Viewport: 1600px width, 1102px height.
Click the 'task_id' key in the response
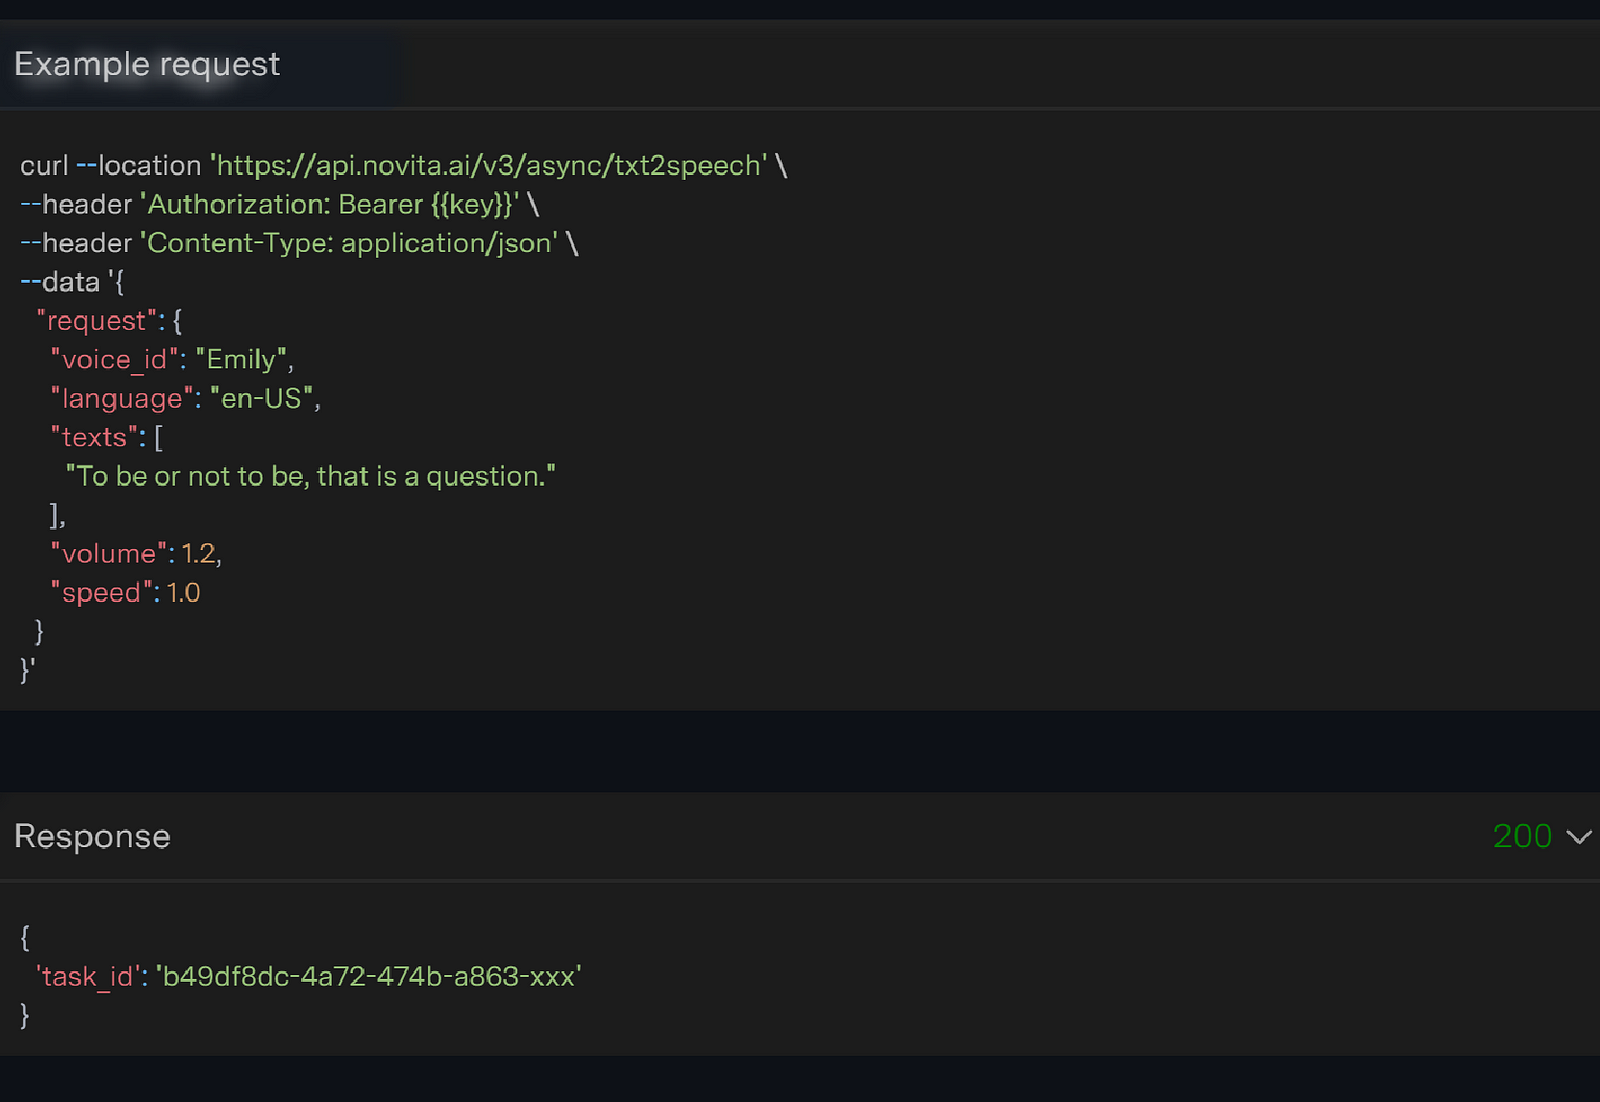[x=86, y=976]
